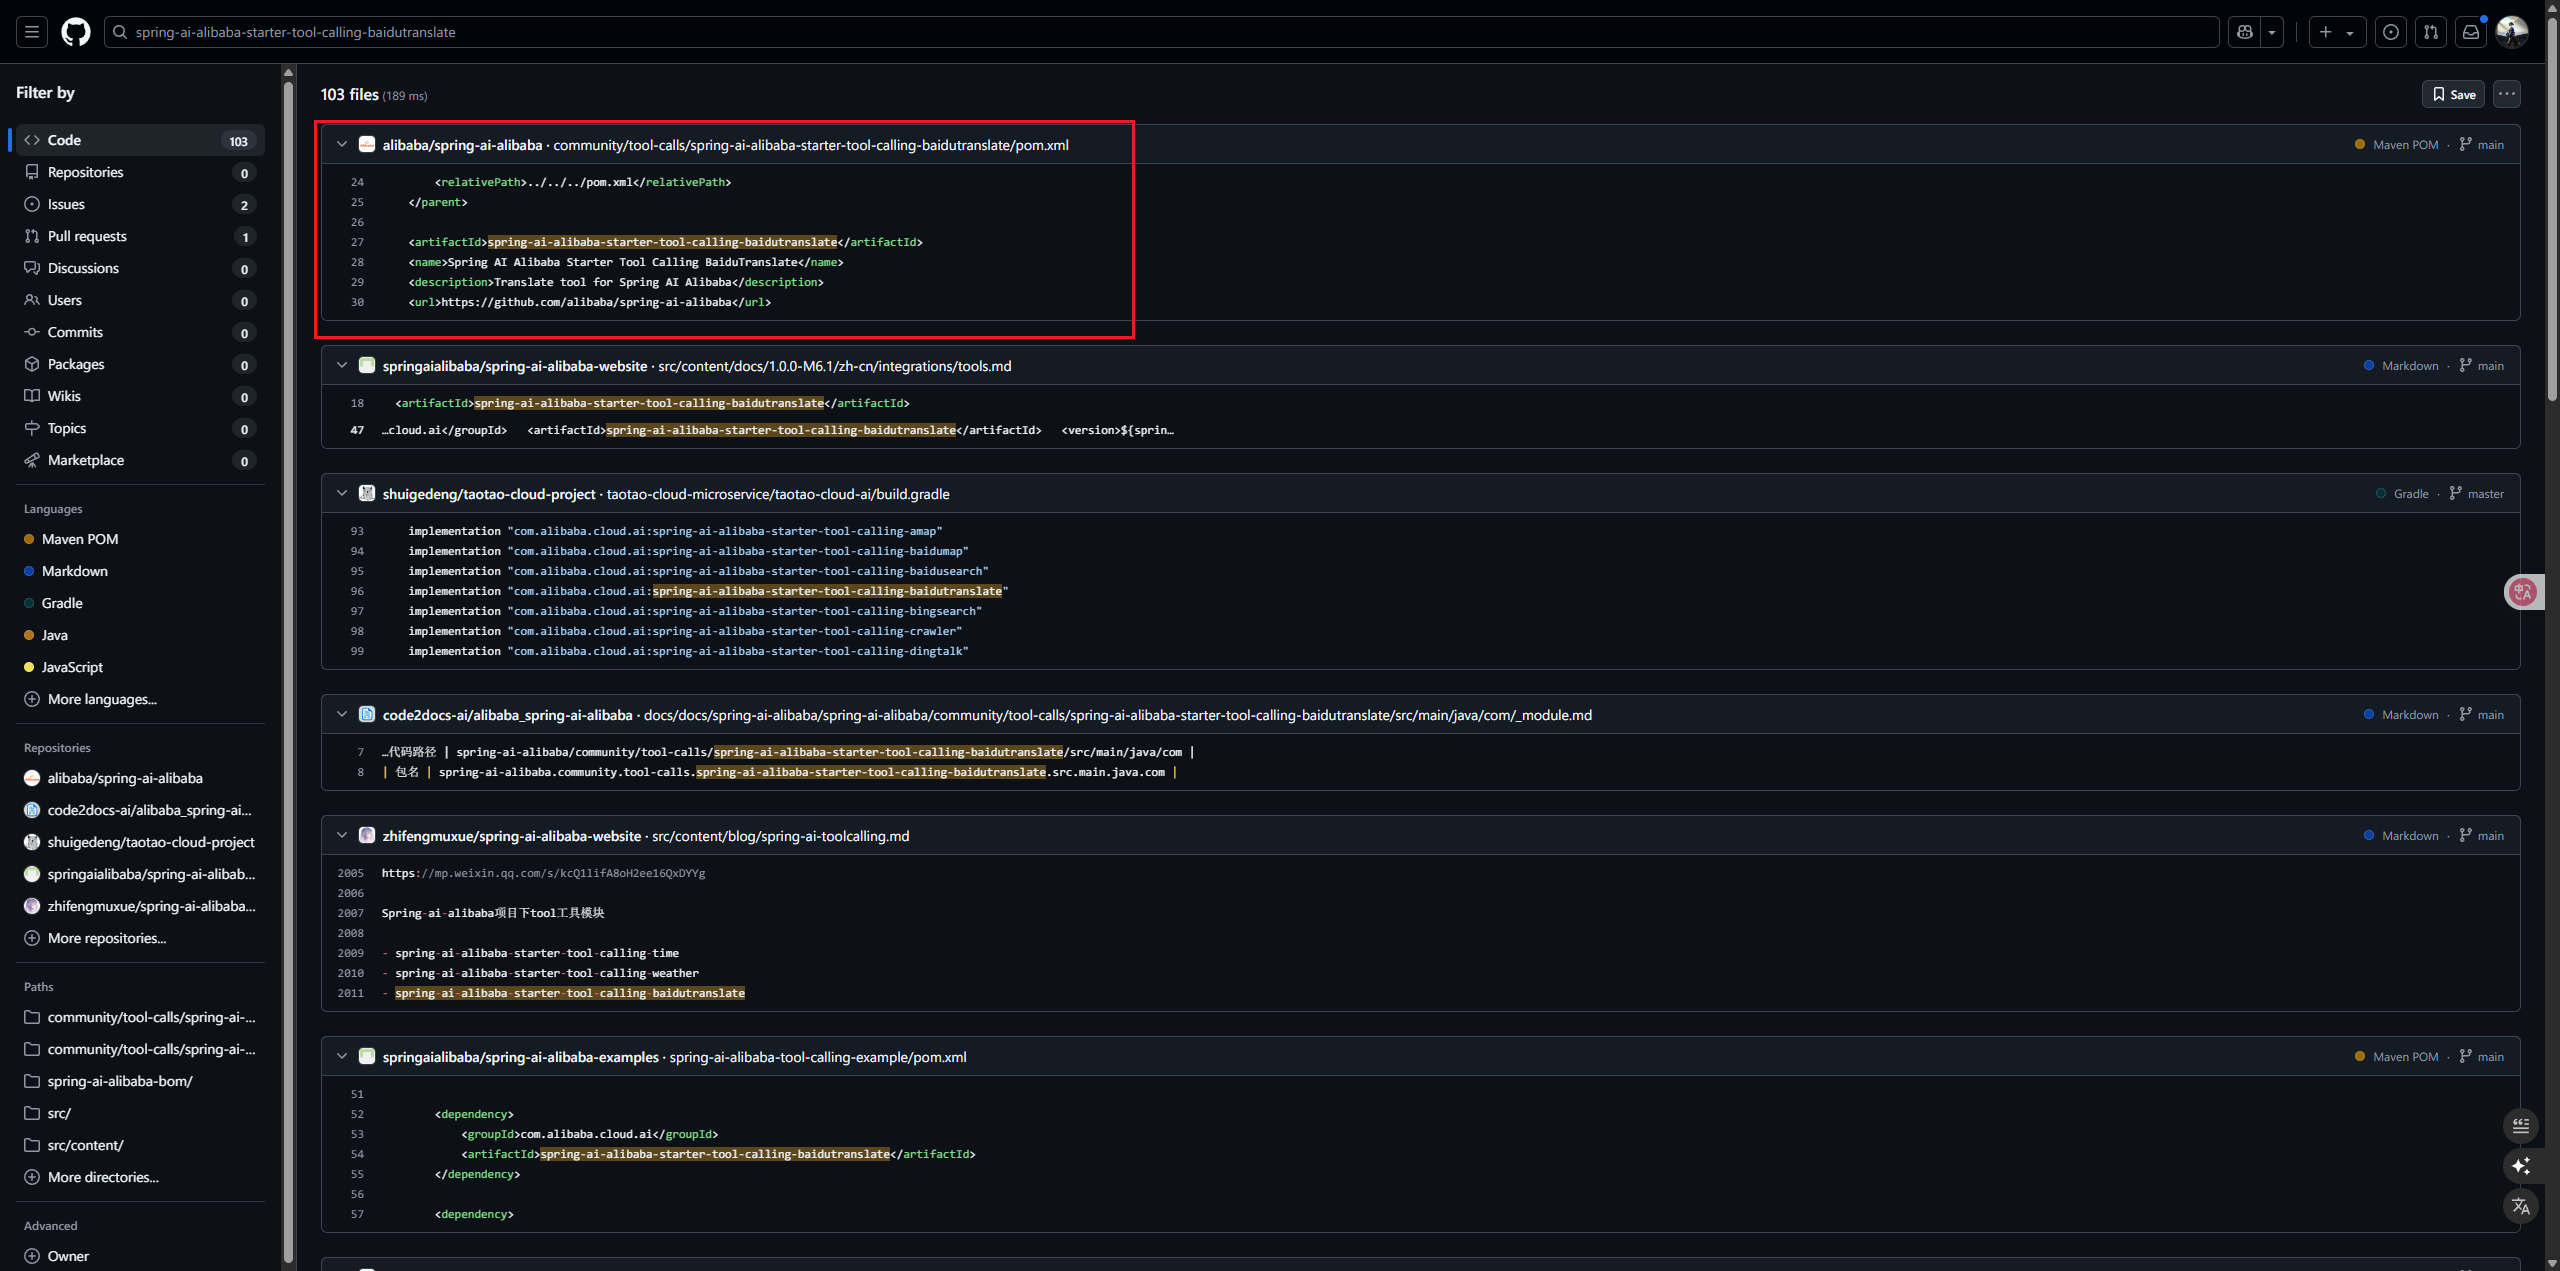Add Owner advanced filter

[x=140, y=1256]
